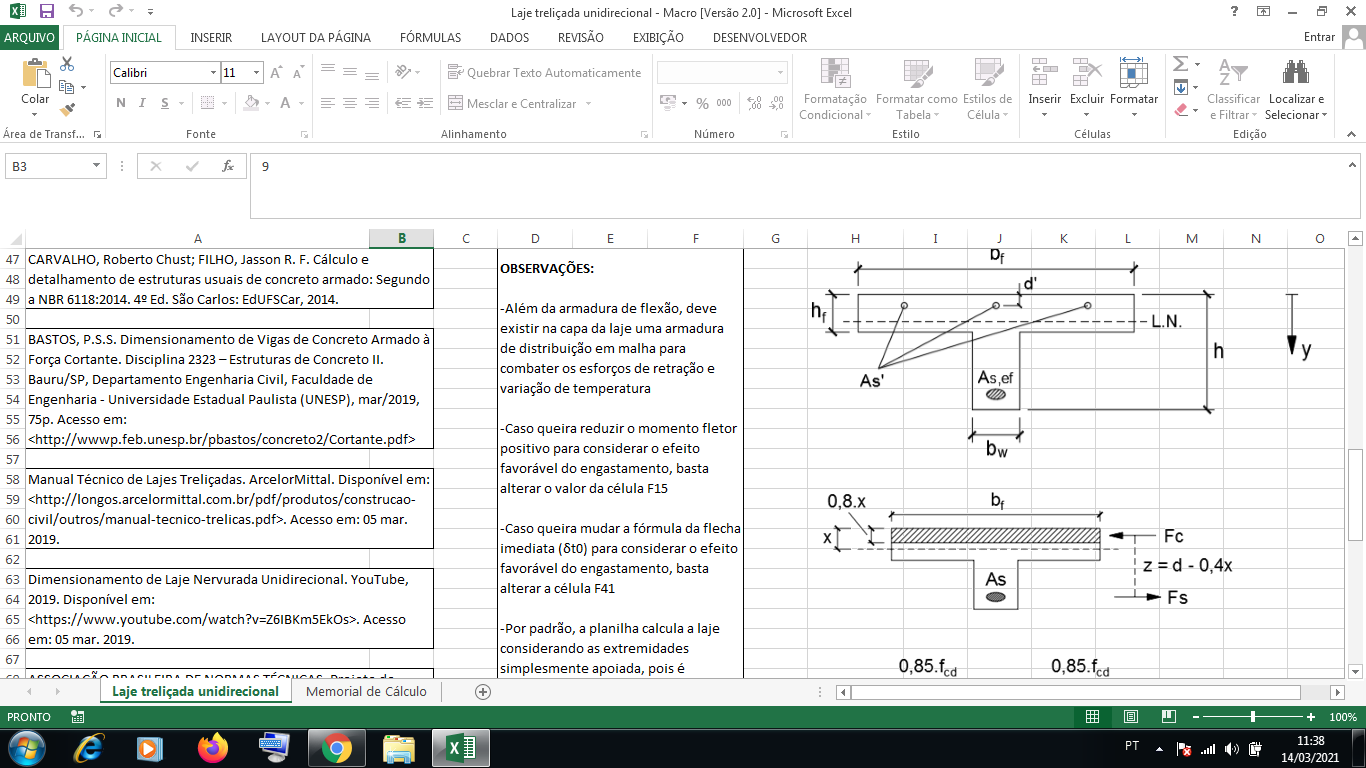Apply font color A swatch

[x=286, y=103]
